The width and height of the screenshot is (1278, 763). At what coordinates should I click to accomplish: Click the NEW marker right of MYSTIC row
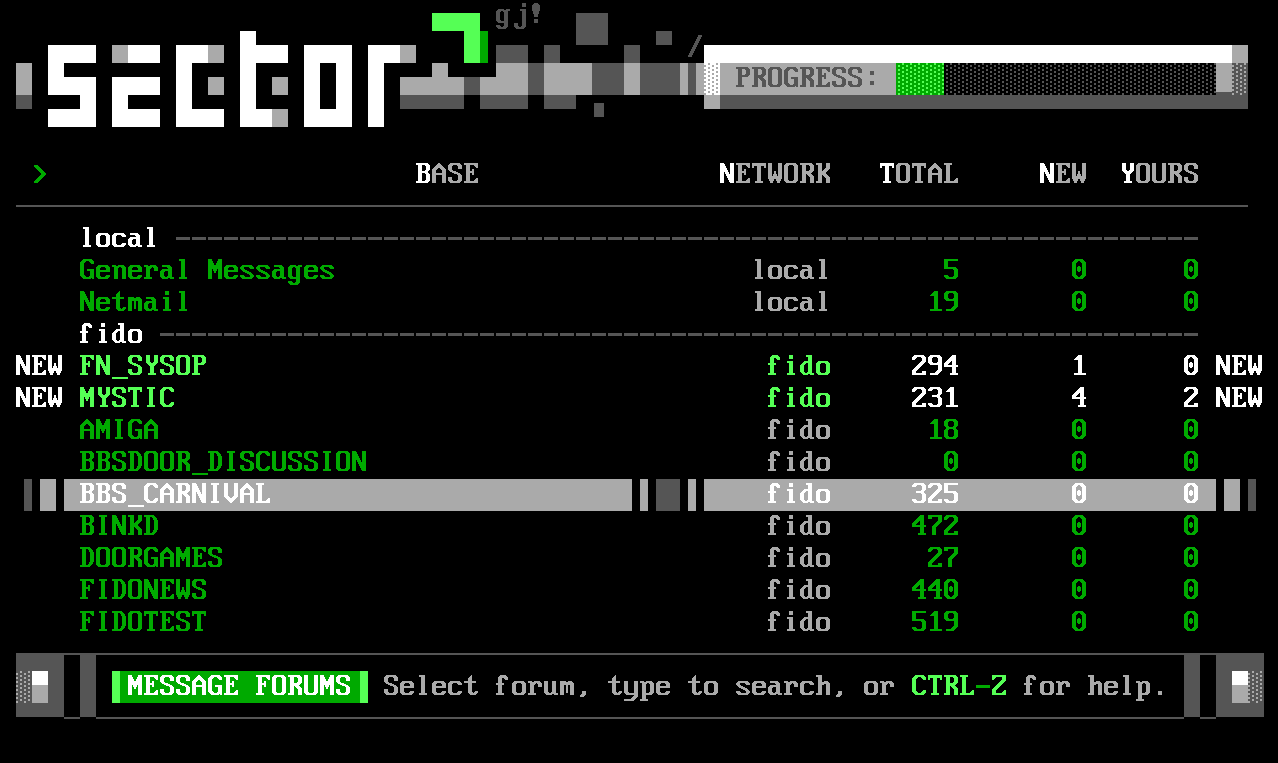(1238, 398)
